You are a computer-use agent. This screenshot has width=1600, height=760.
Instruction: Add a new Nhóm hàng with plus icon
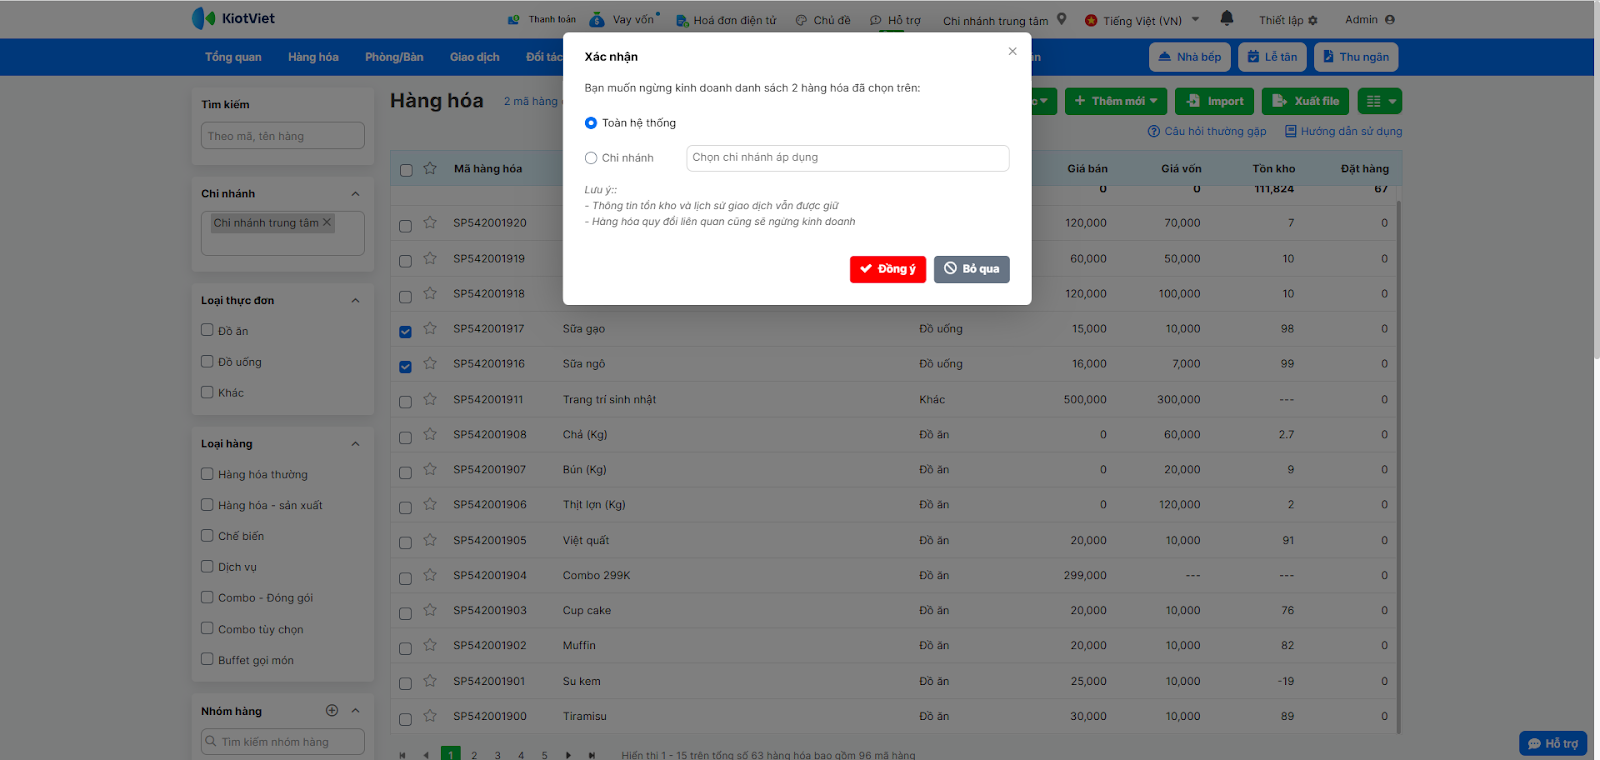332,710
